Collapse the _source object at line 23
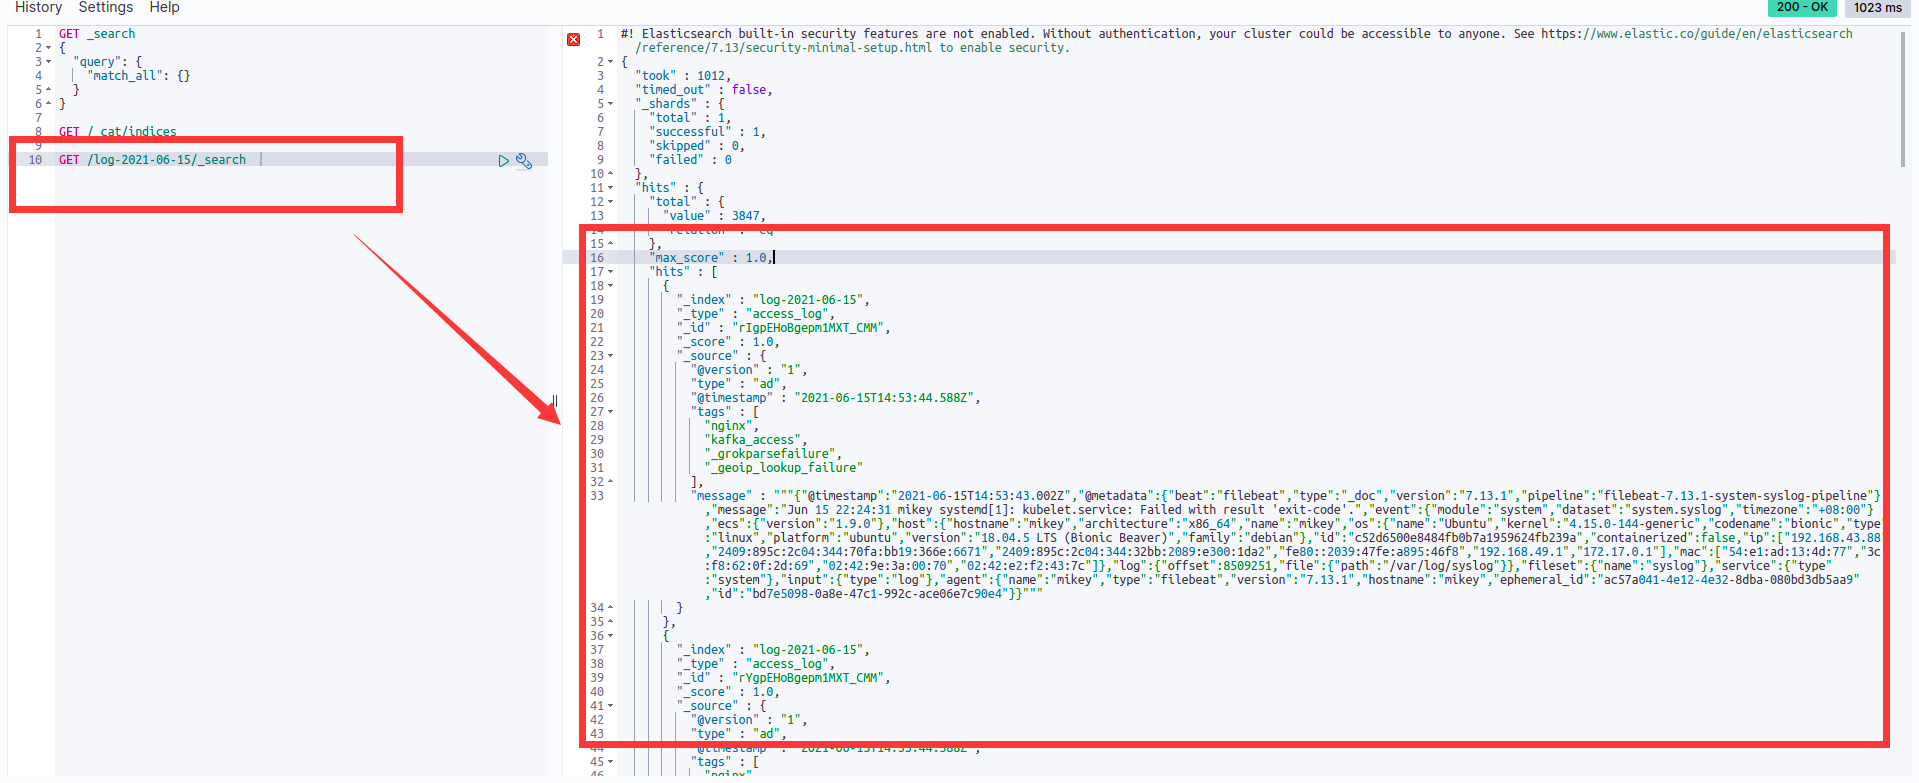Image resolution: width=1919 pixels, height=783 pixels. pos(611,356)
